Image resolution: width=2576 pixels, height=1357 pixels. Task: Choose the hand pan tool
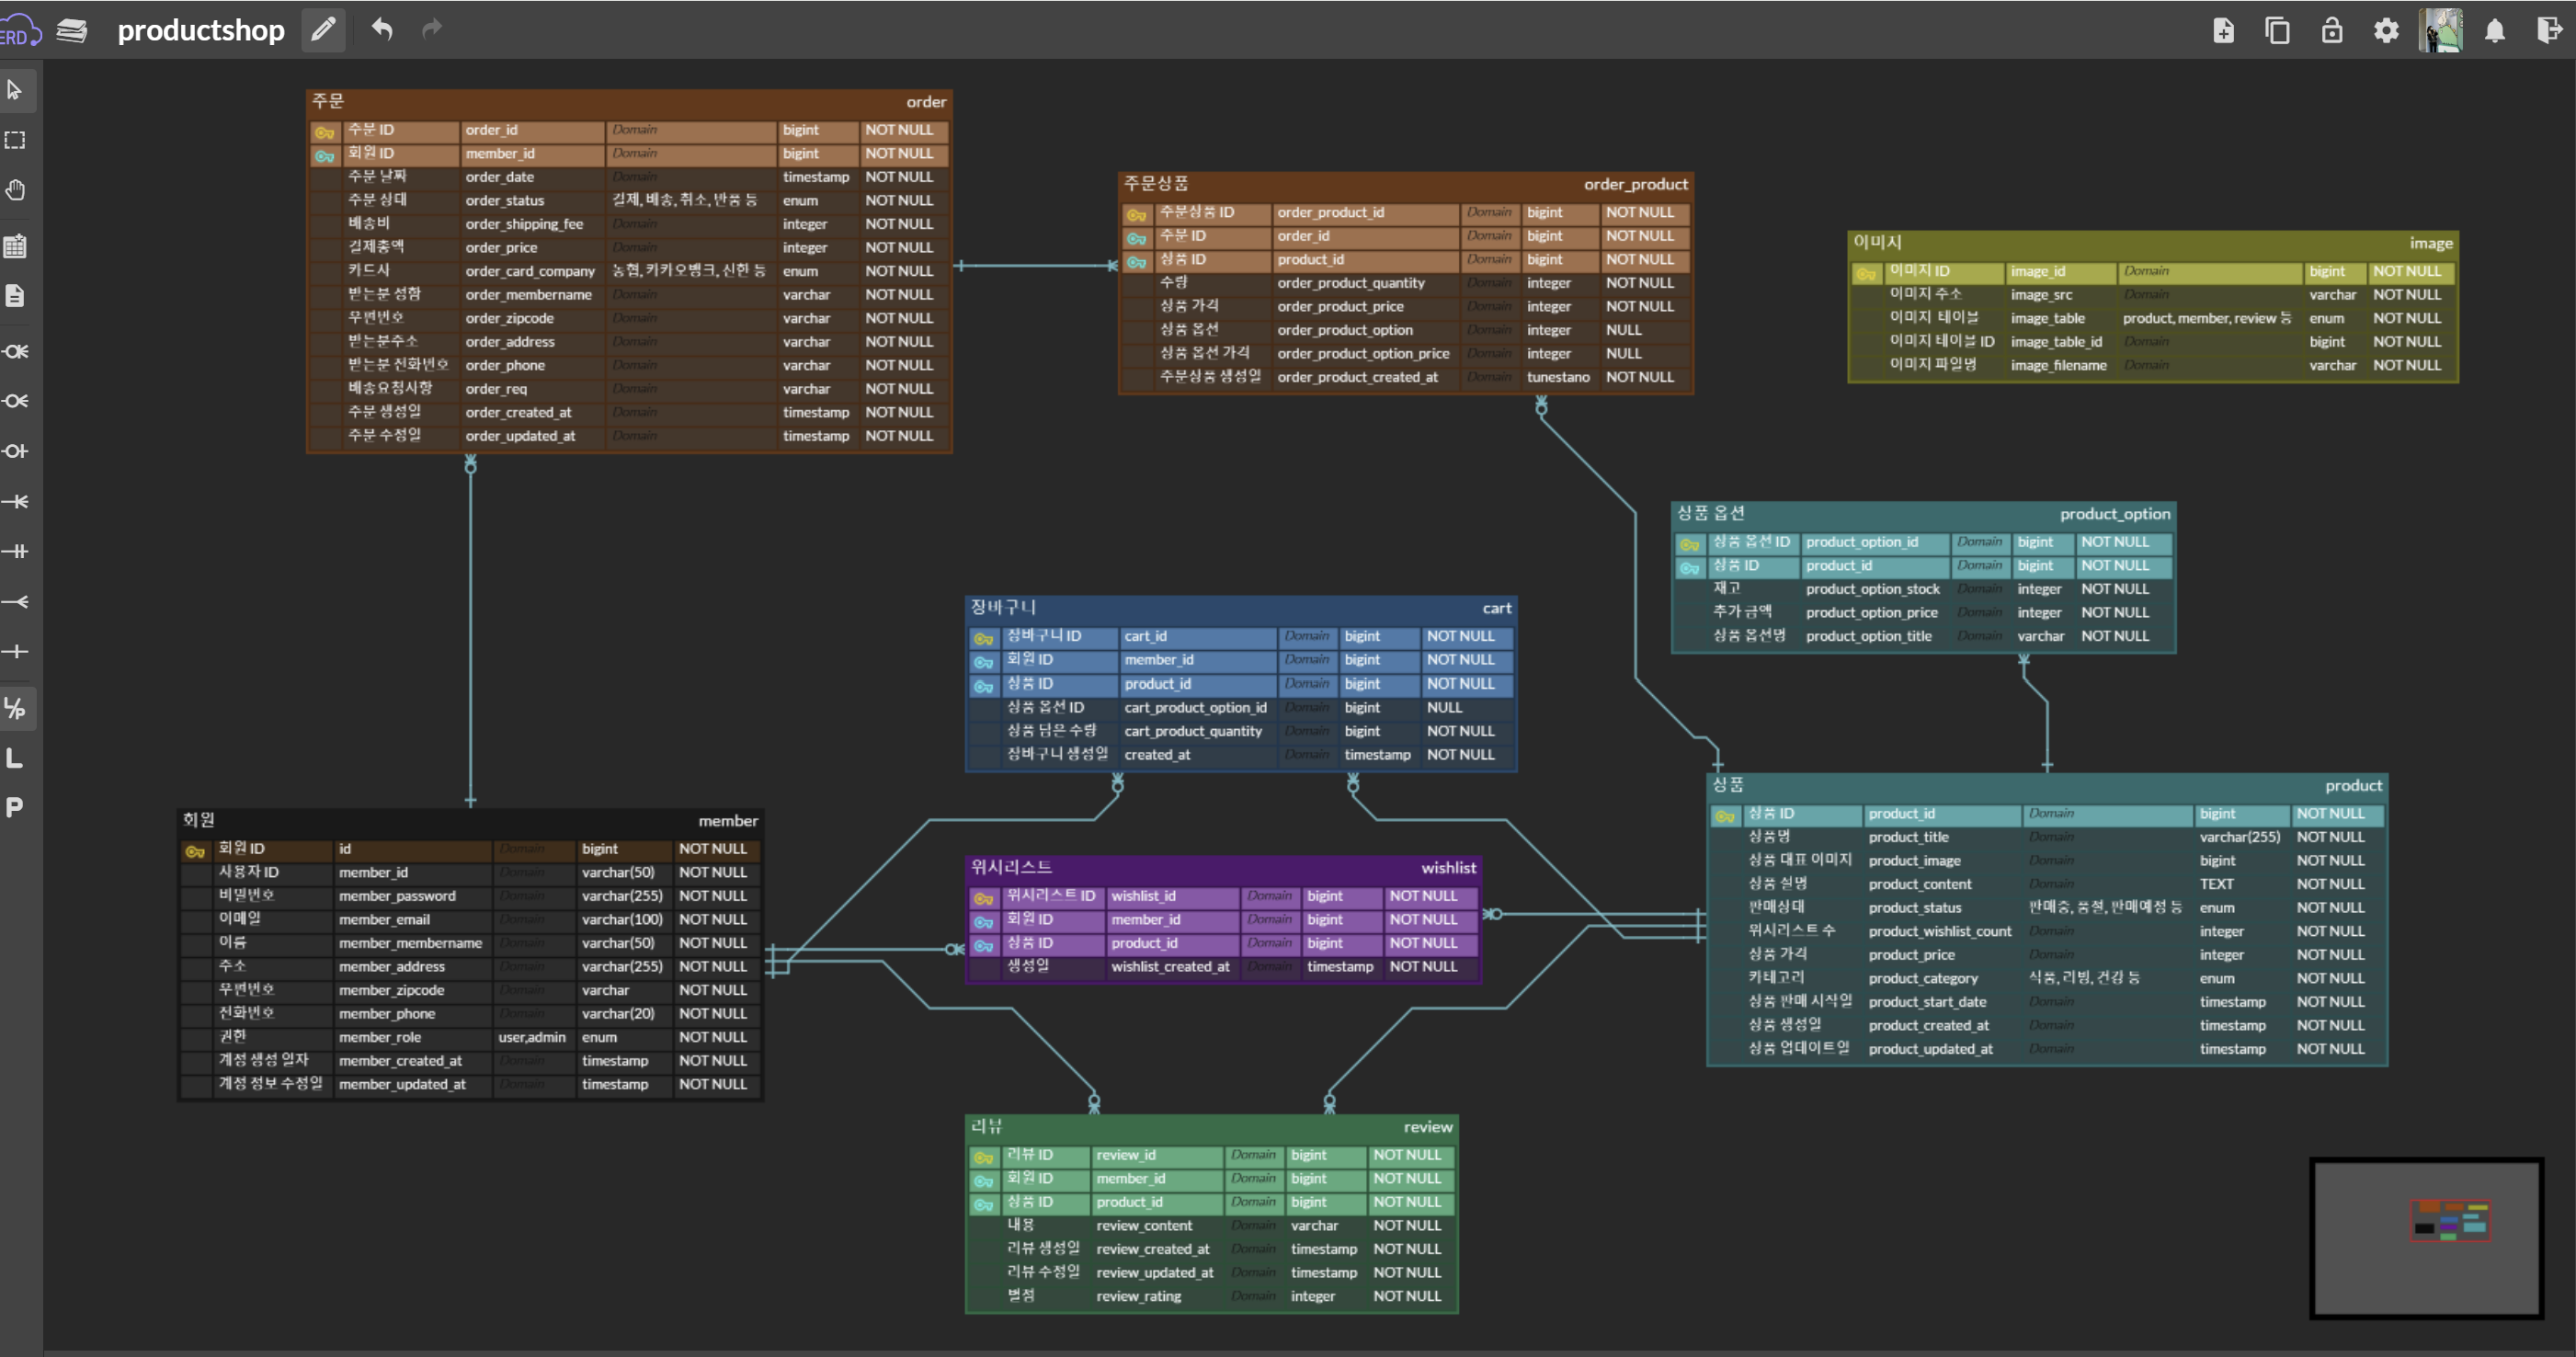coord(15,190)
